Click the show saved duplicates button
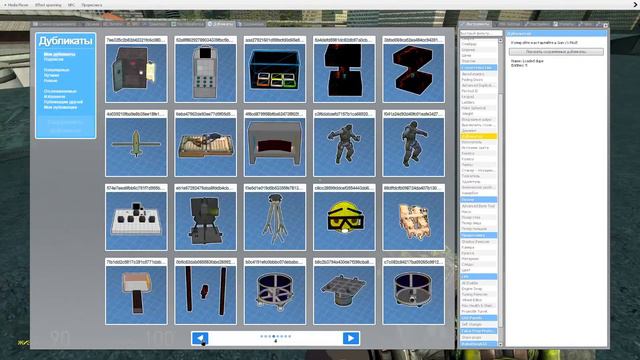 coord(556,52)
